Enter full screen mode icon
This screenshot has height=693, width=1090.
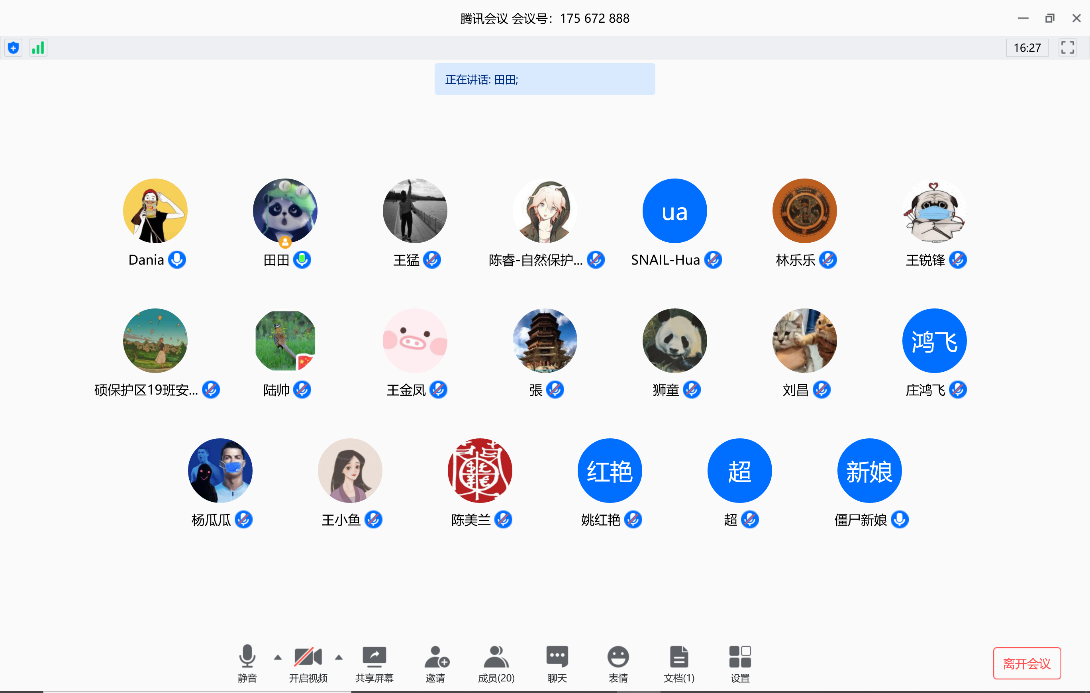click(1068, 48)
